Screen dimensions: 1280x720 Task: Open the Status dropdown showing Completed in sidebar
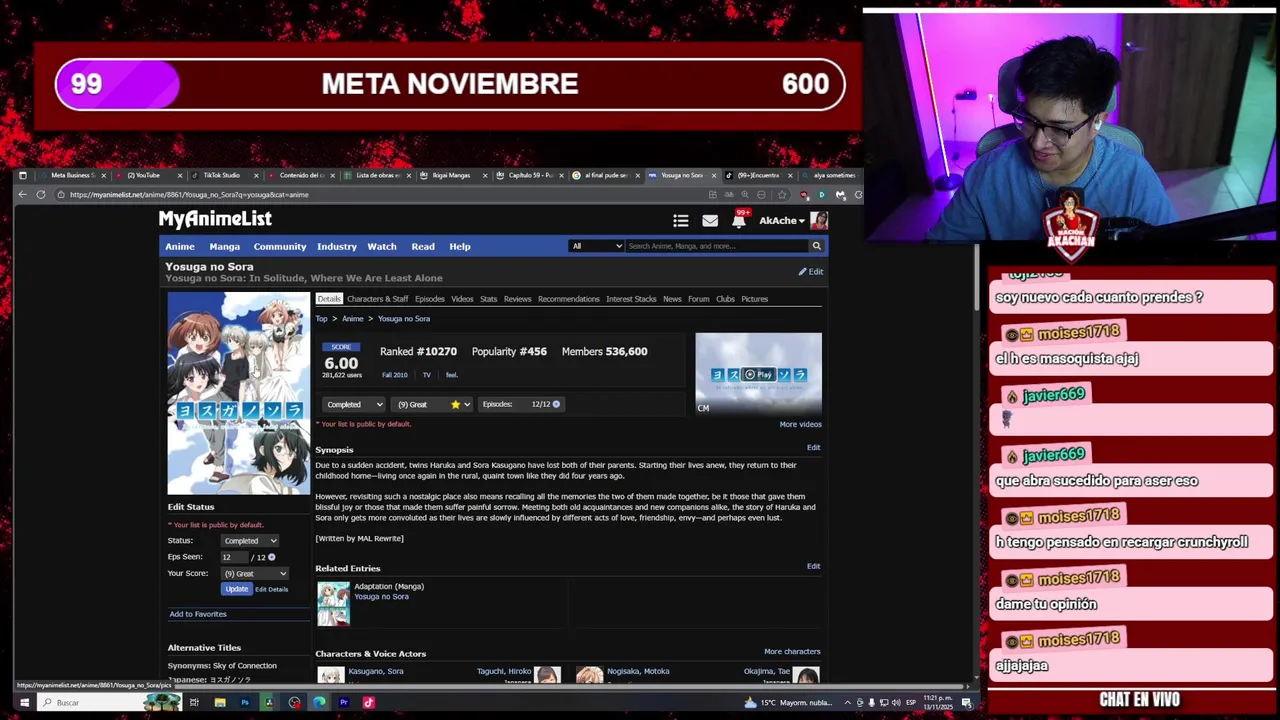pyautogui.click(x=249, y=541)
